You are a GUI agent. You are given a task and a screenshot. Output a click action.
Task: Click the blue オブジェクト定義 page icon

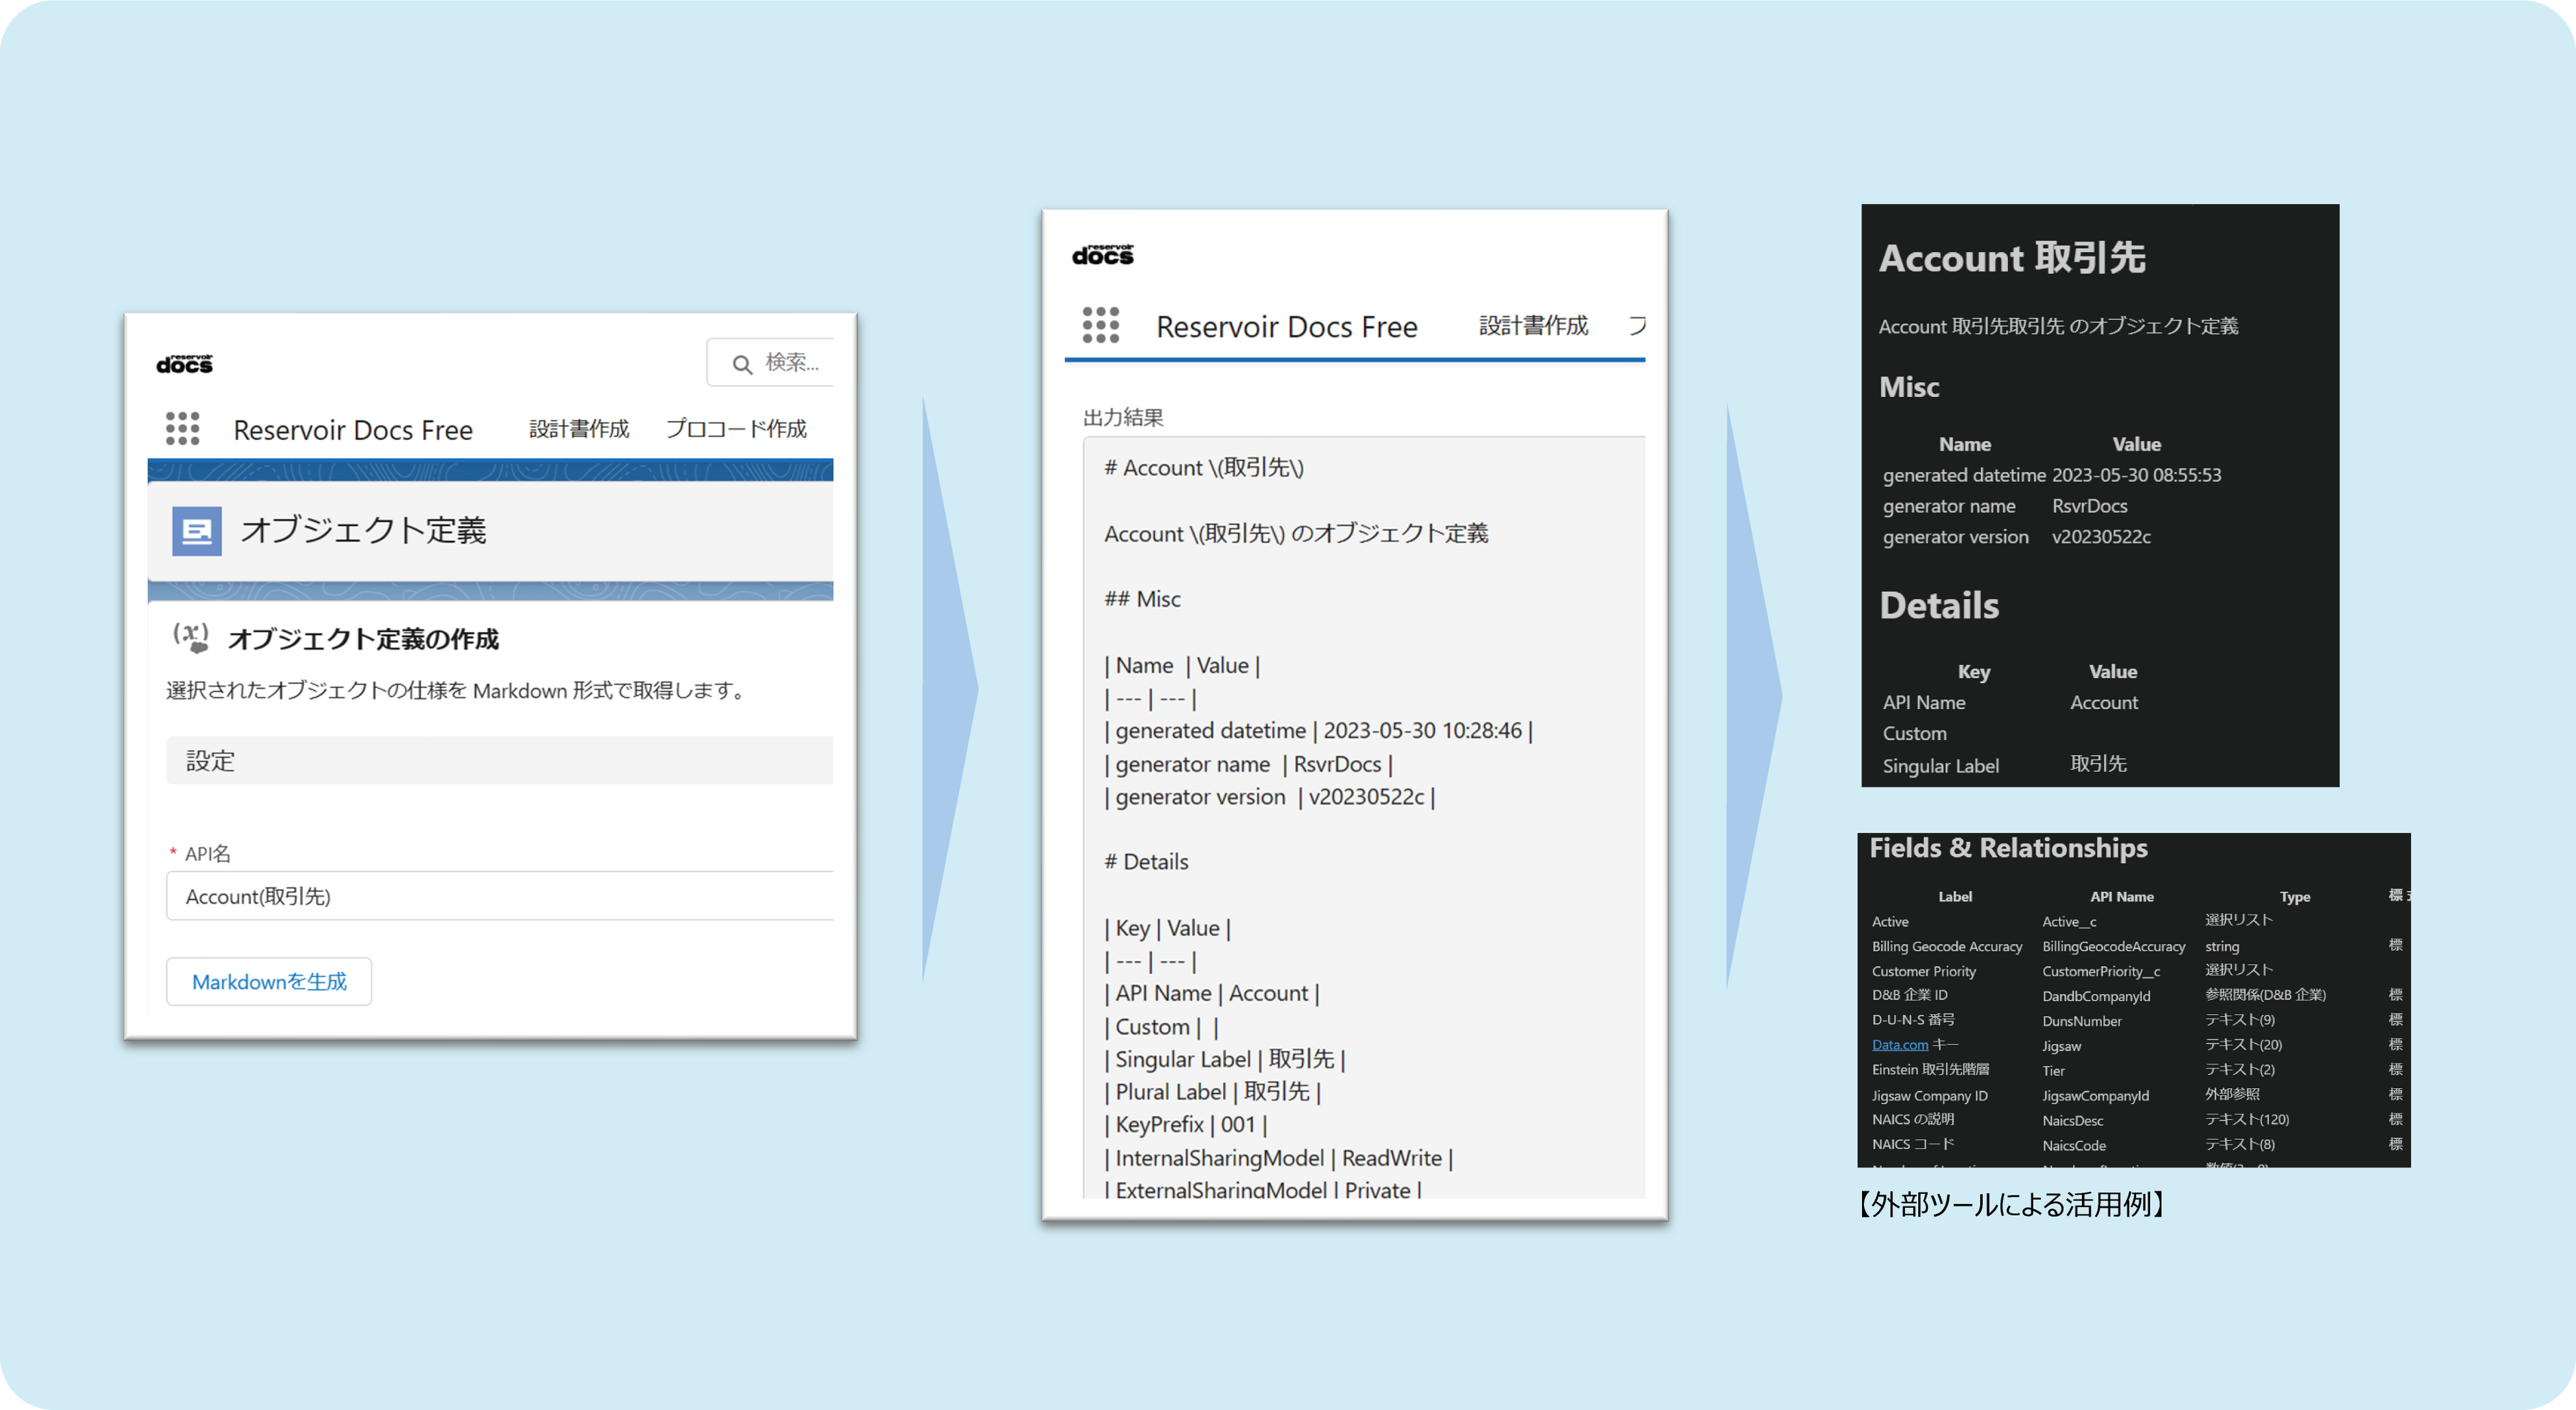click(x=197, y=530)
